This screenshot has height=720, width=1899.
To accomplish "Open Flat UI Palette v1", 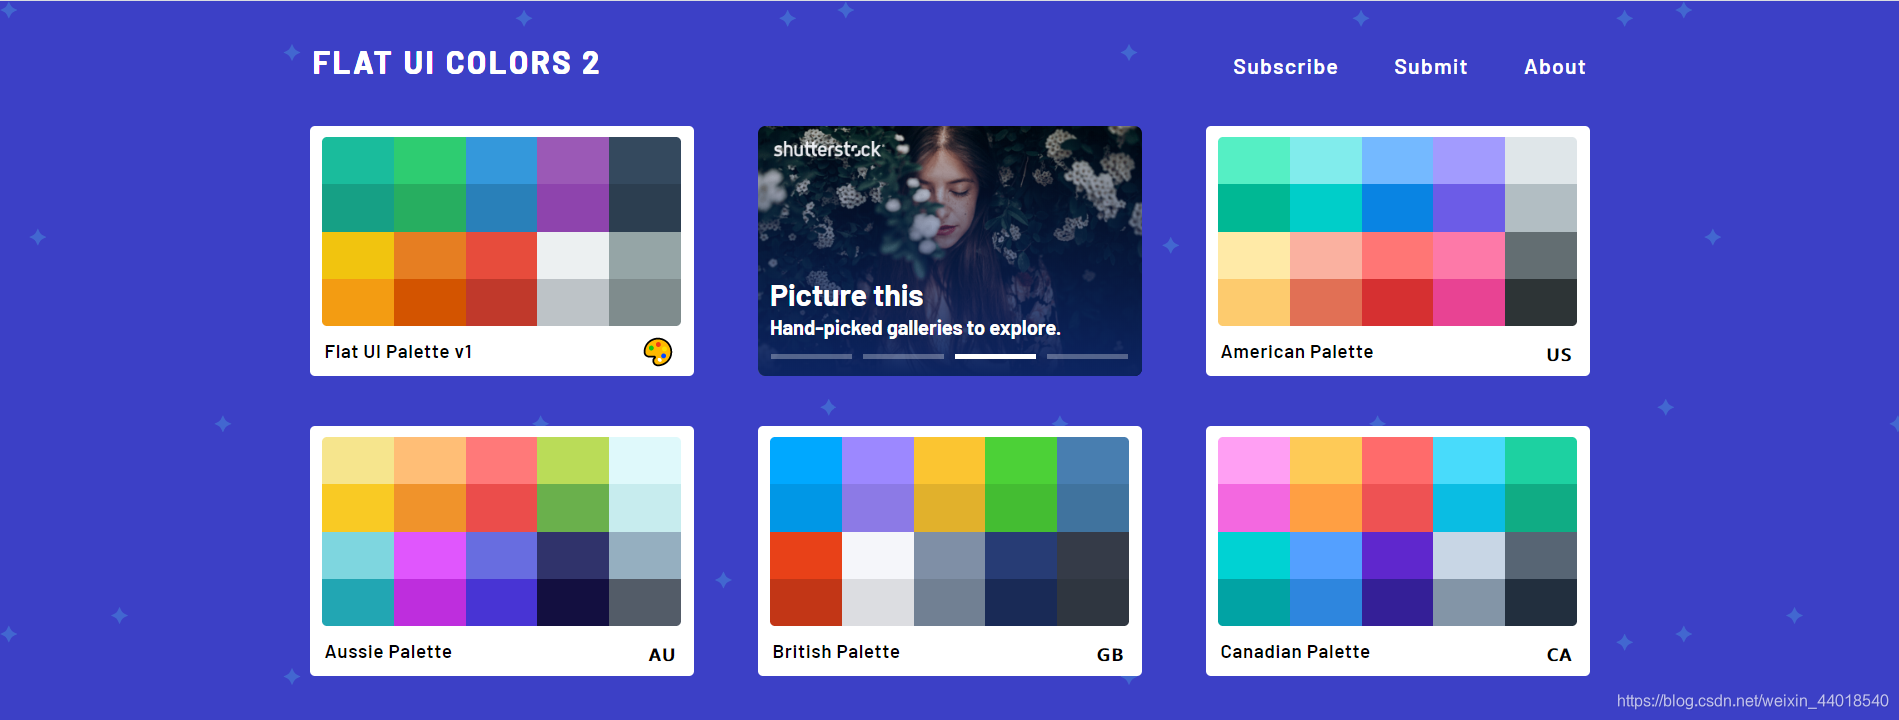I will pyautogui.click(x=502, y=251).
